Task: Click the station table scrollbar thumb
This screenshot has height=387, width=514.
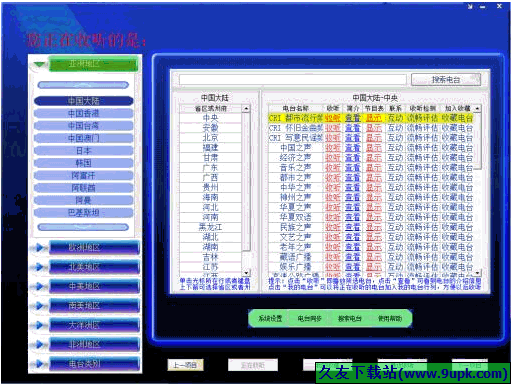Action: click(477, 140)
